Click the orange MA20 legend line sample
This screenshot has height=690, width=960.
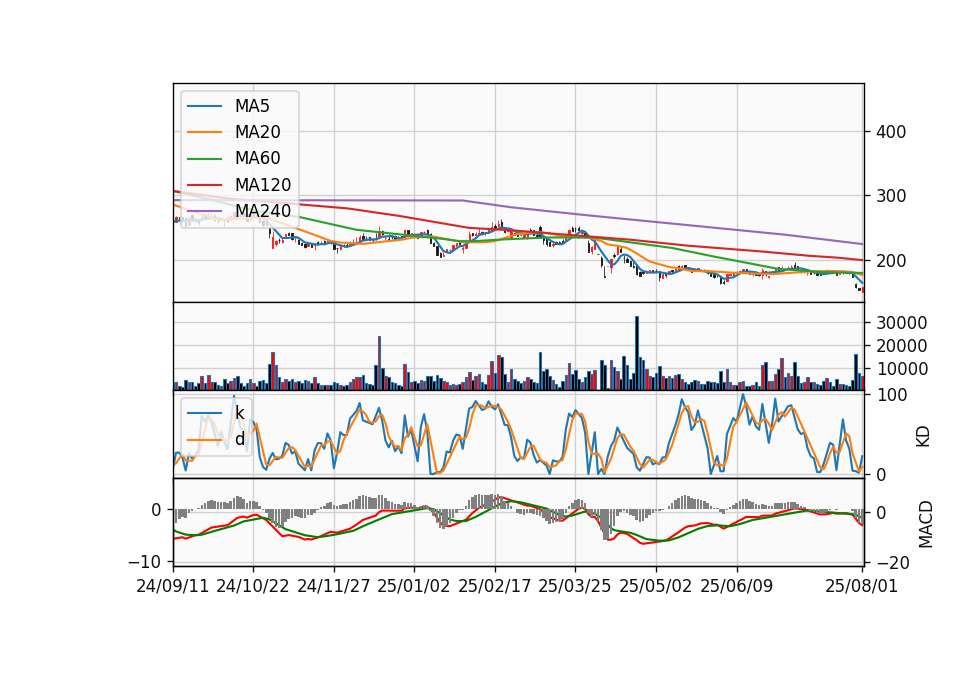click(204, 132)
